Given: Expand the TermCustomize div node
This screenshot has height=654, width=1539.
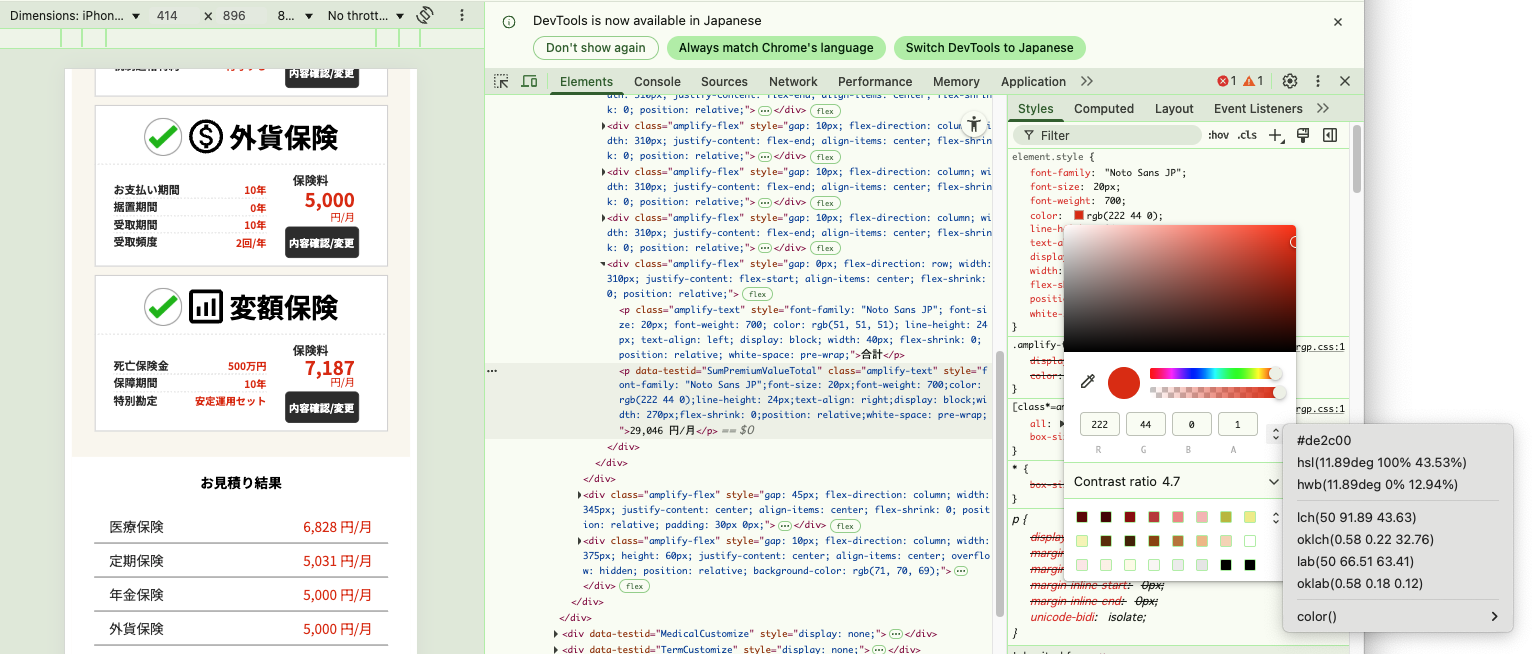Looking at the screenshot, I should click(x=556, y=649).
